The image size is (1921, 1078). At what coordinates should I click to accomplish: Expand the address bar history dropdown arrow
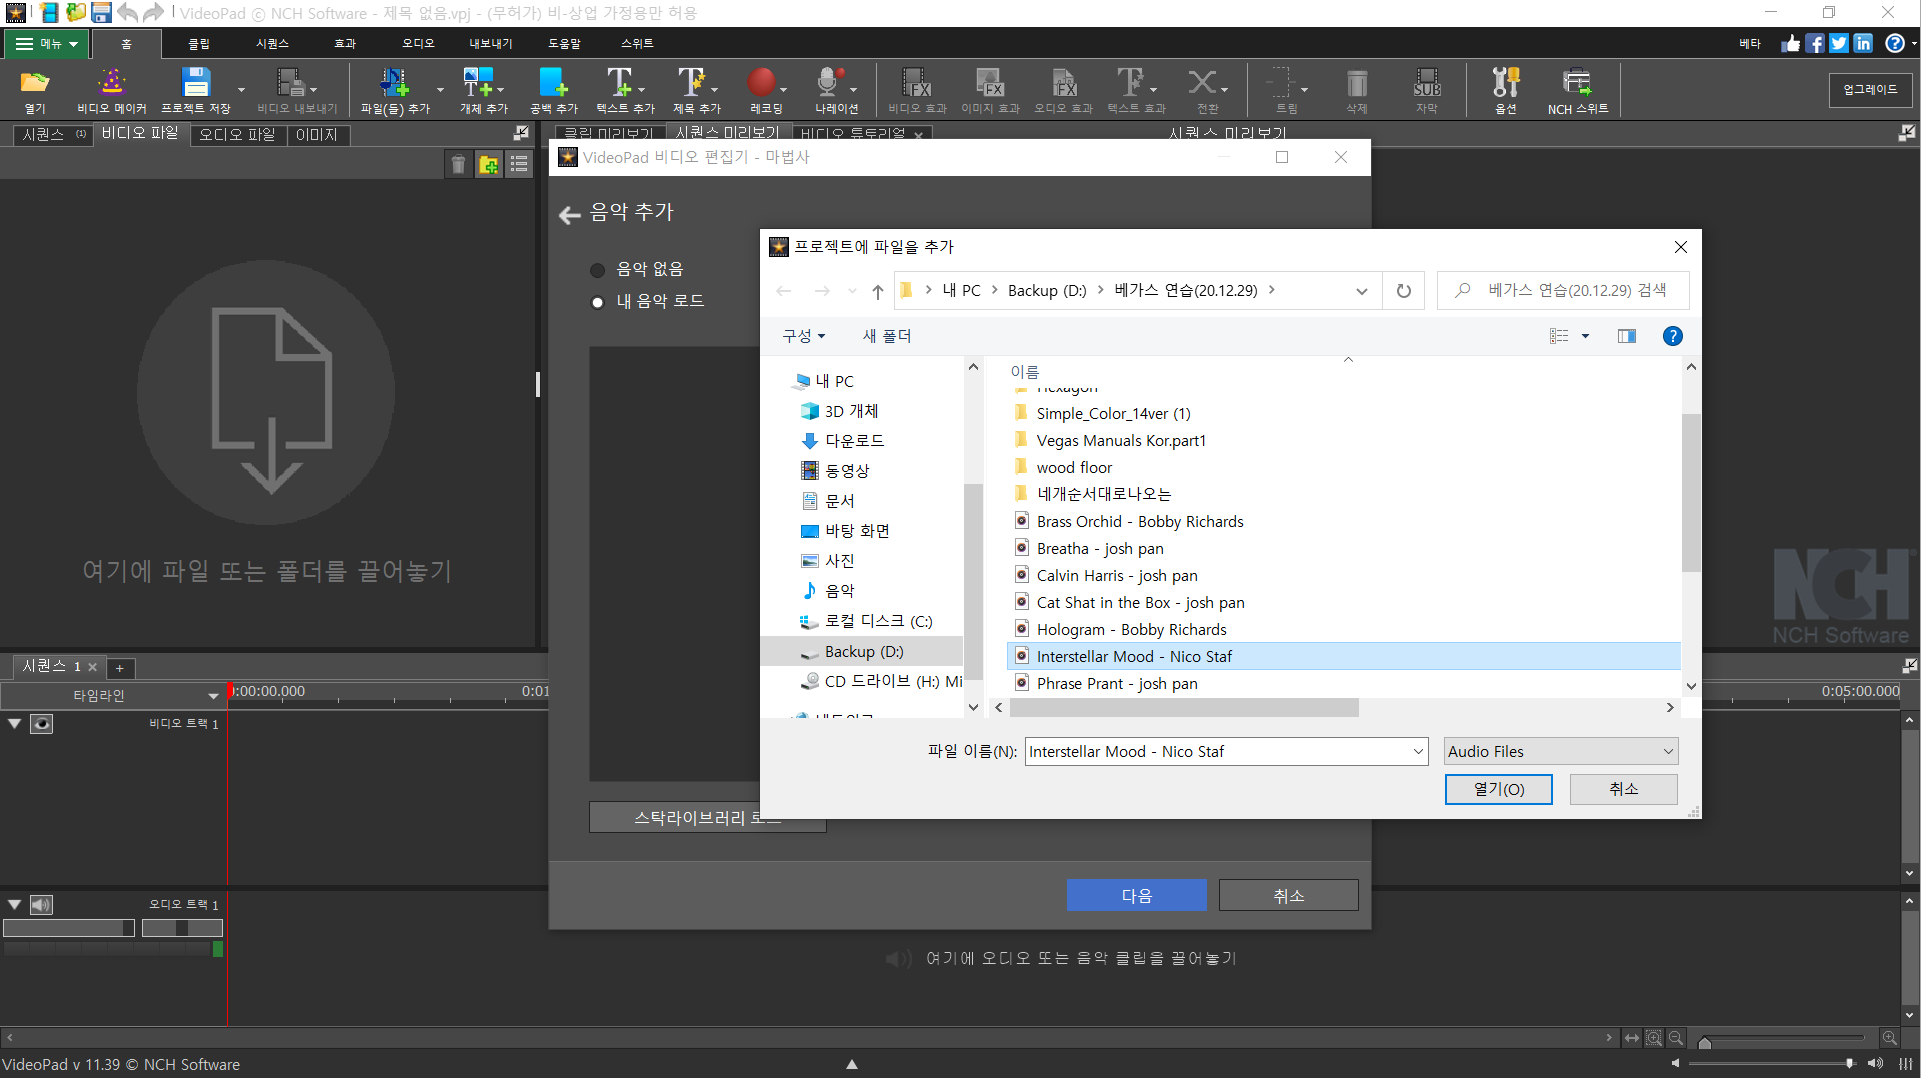(x=1361, y=291)
